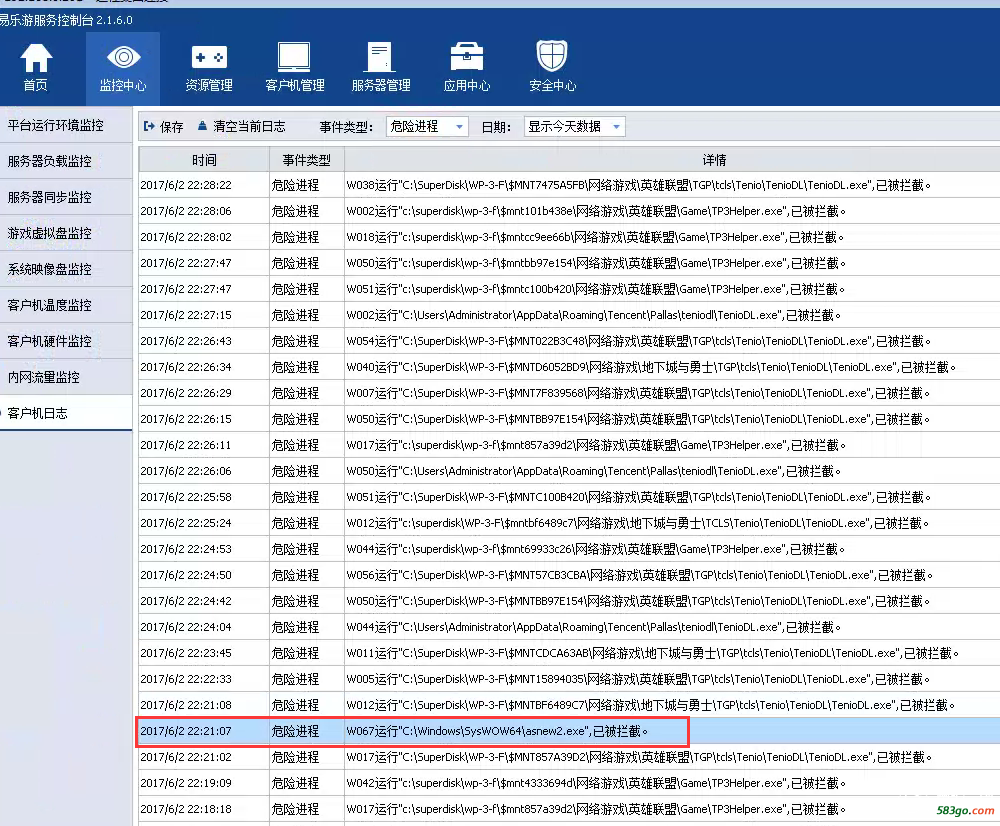Screen dimensions: 1000x826
Task: Open the 首页 home icon
Action: click(36, 67)
